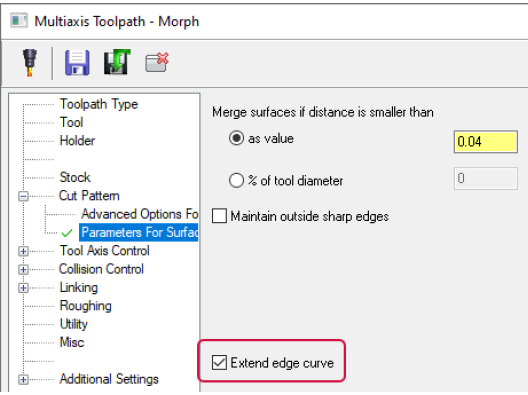Image resolution: width=528 pixels, height=395 pixels.
Task: Select '% of tool diameter' radio option
Action: click(236, 180)
